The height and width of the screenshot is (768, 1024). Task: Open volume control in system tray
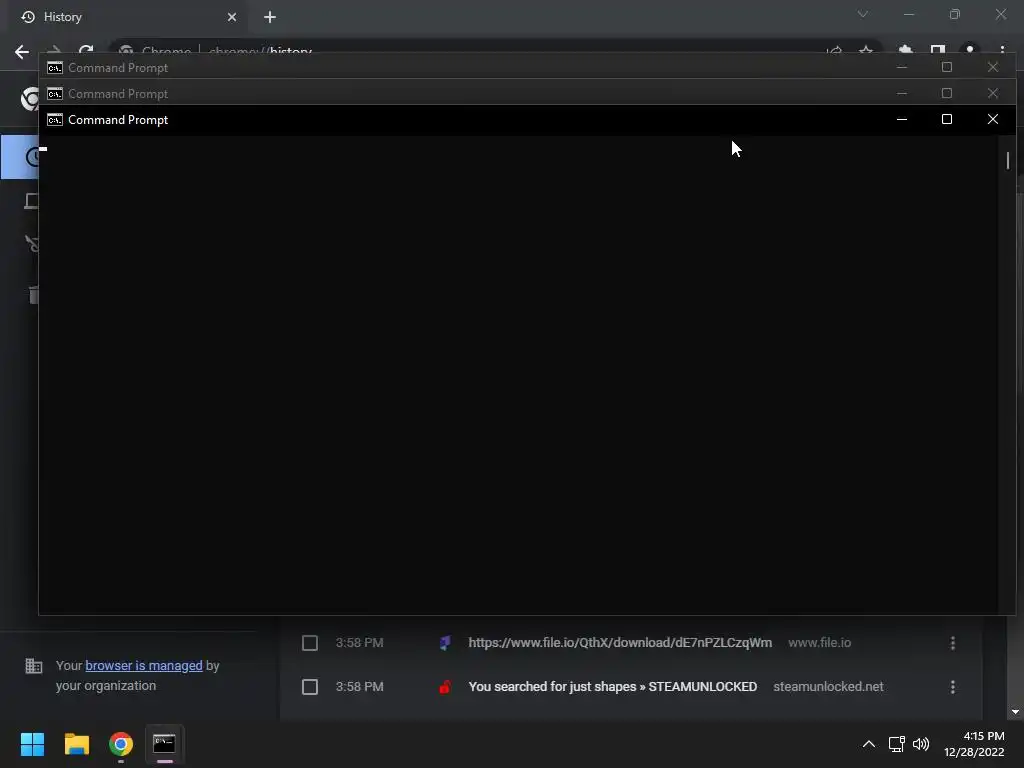(x=921, y=744)
